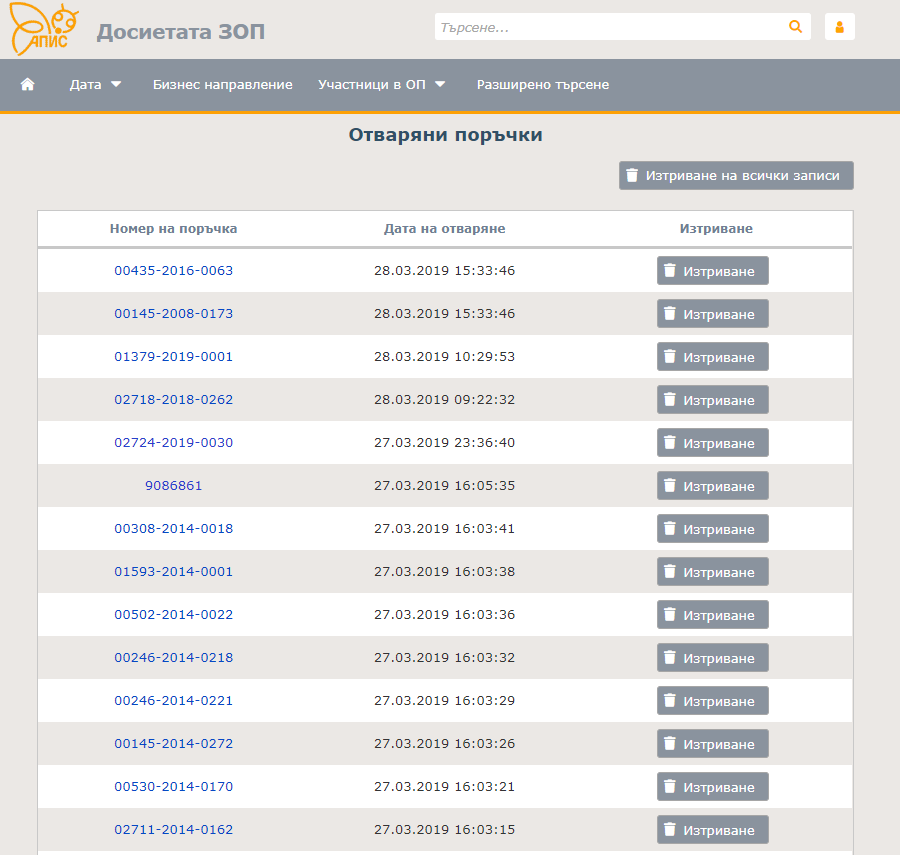Click into the Търсене search field
This screenshot has width=900, height=855.
[608, 27]
